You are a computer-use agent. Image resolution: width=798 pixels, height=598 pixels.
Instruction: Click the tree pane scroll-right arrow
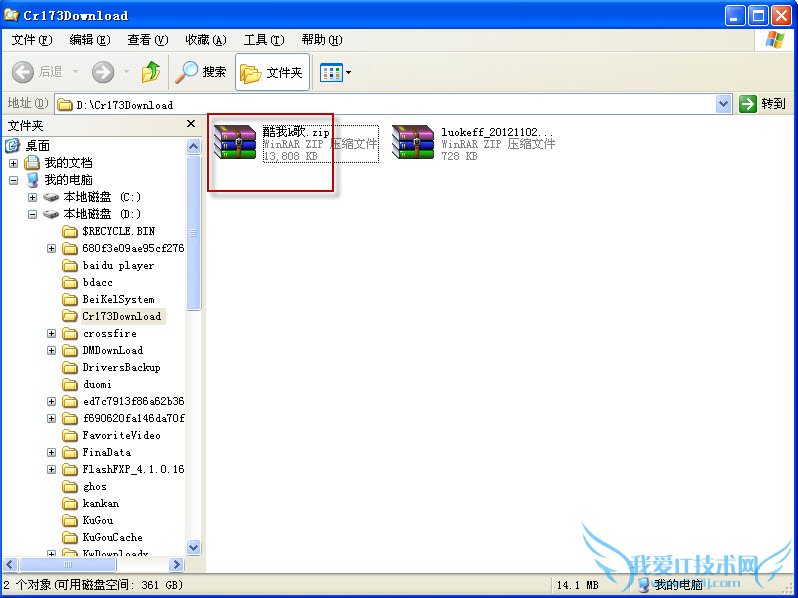tap(176, 564)
